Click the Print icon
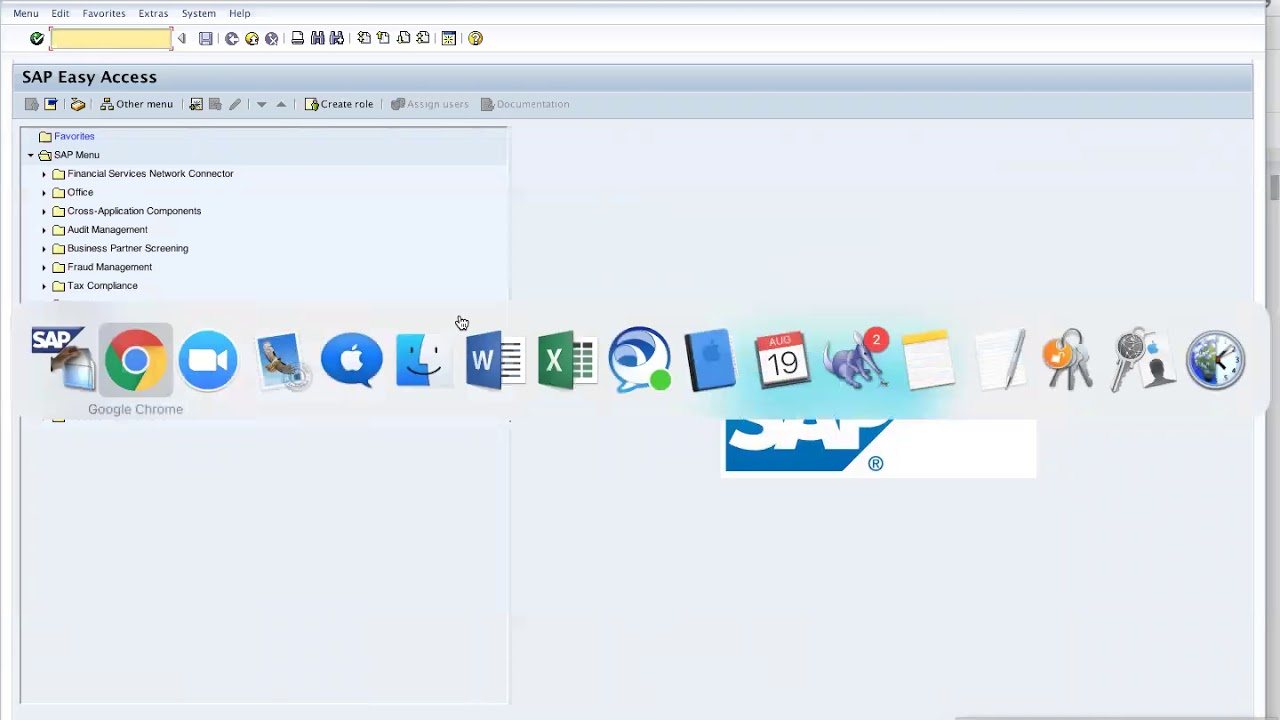The width and height of the screenshot is (1280, 720). point(297,38)
